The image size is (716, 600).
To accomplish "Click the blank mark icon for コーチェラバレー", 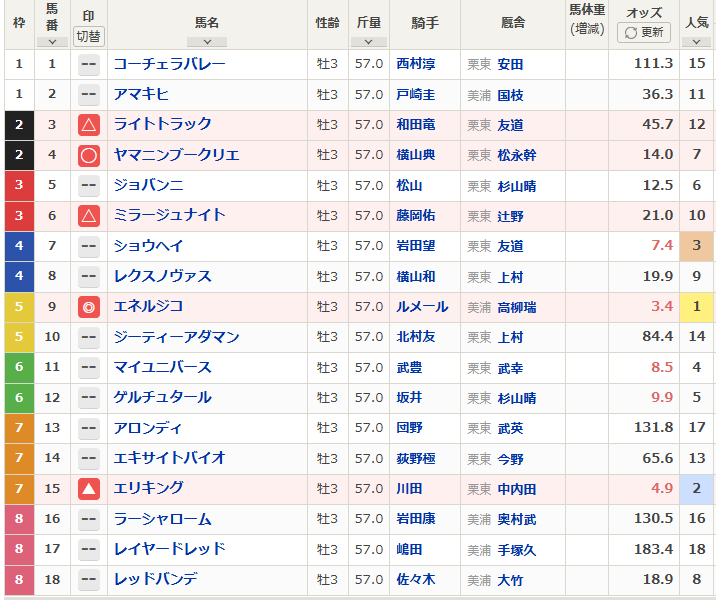I will (88, 64).
